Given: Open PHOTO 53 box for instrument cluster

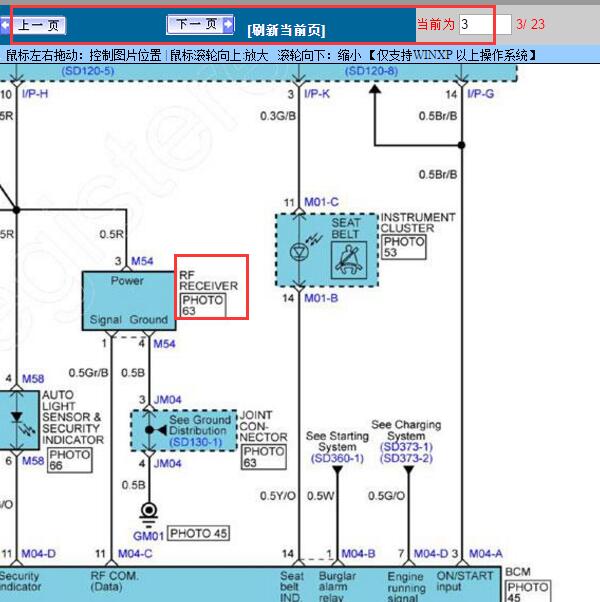Looking at the screenshot, I should click(404, 247).
